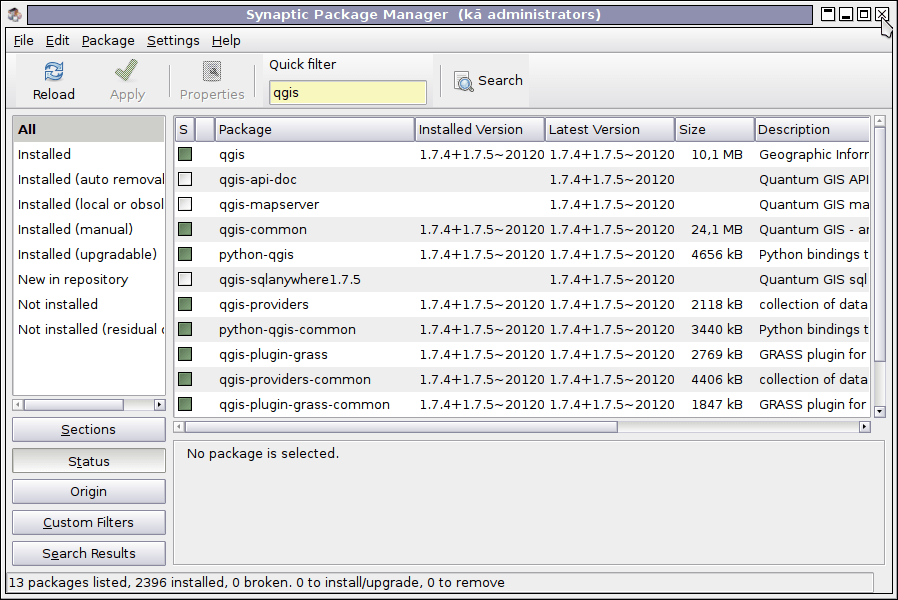Click the Origin filter button

pyautogui.click(x=89, y=491)
